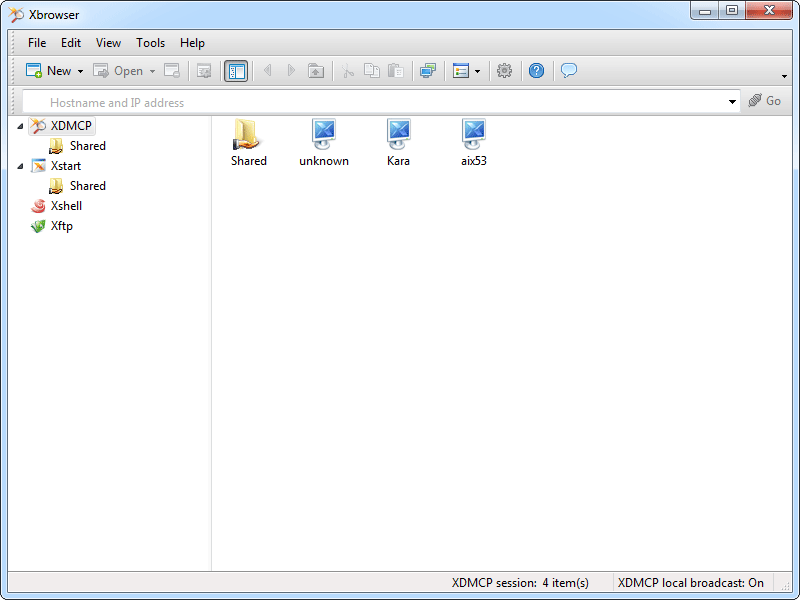Click the session properties icon next to Open
The width and height of the screenshot is (800, 600).
coord(172,70)
